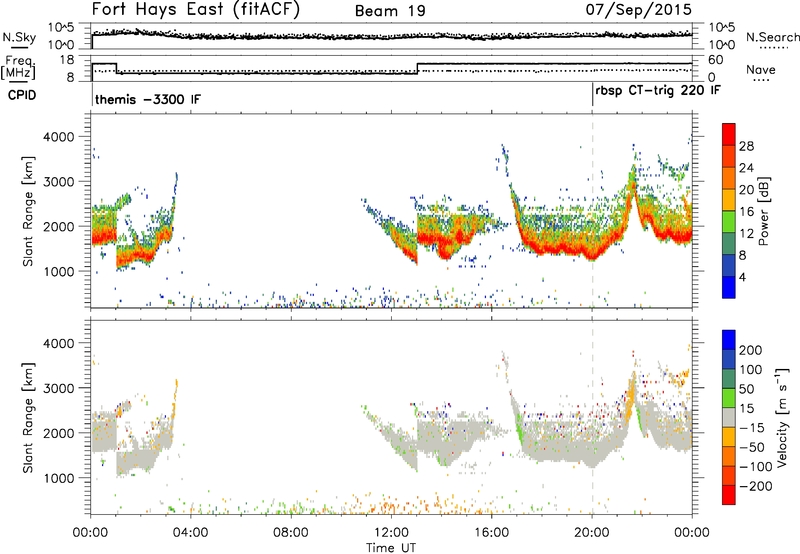Click the 'Velocity [m s-1]' color bar label
Viewport: 800px width, 554px height.
(x=782, y=417)
